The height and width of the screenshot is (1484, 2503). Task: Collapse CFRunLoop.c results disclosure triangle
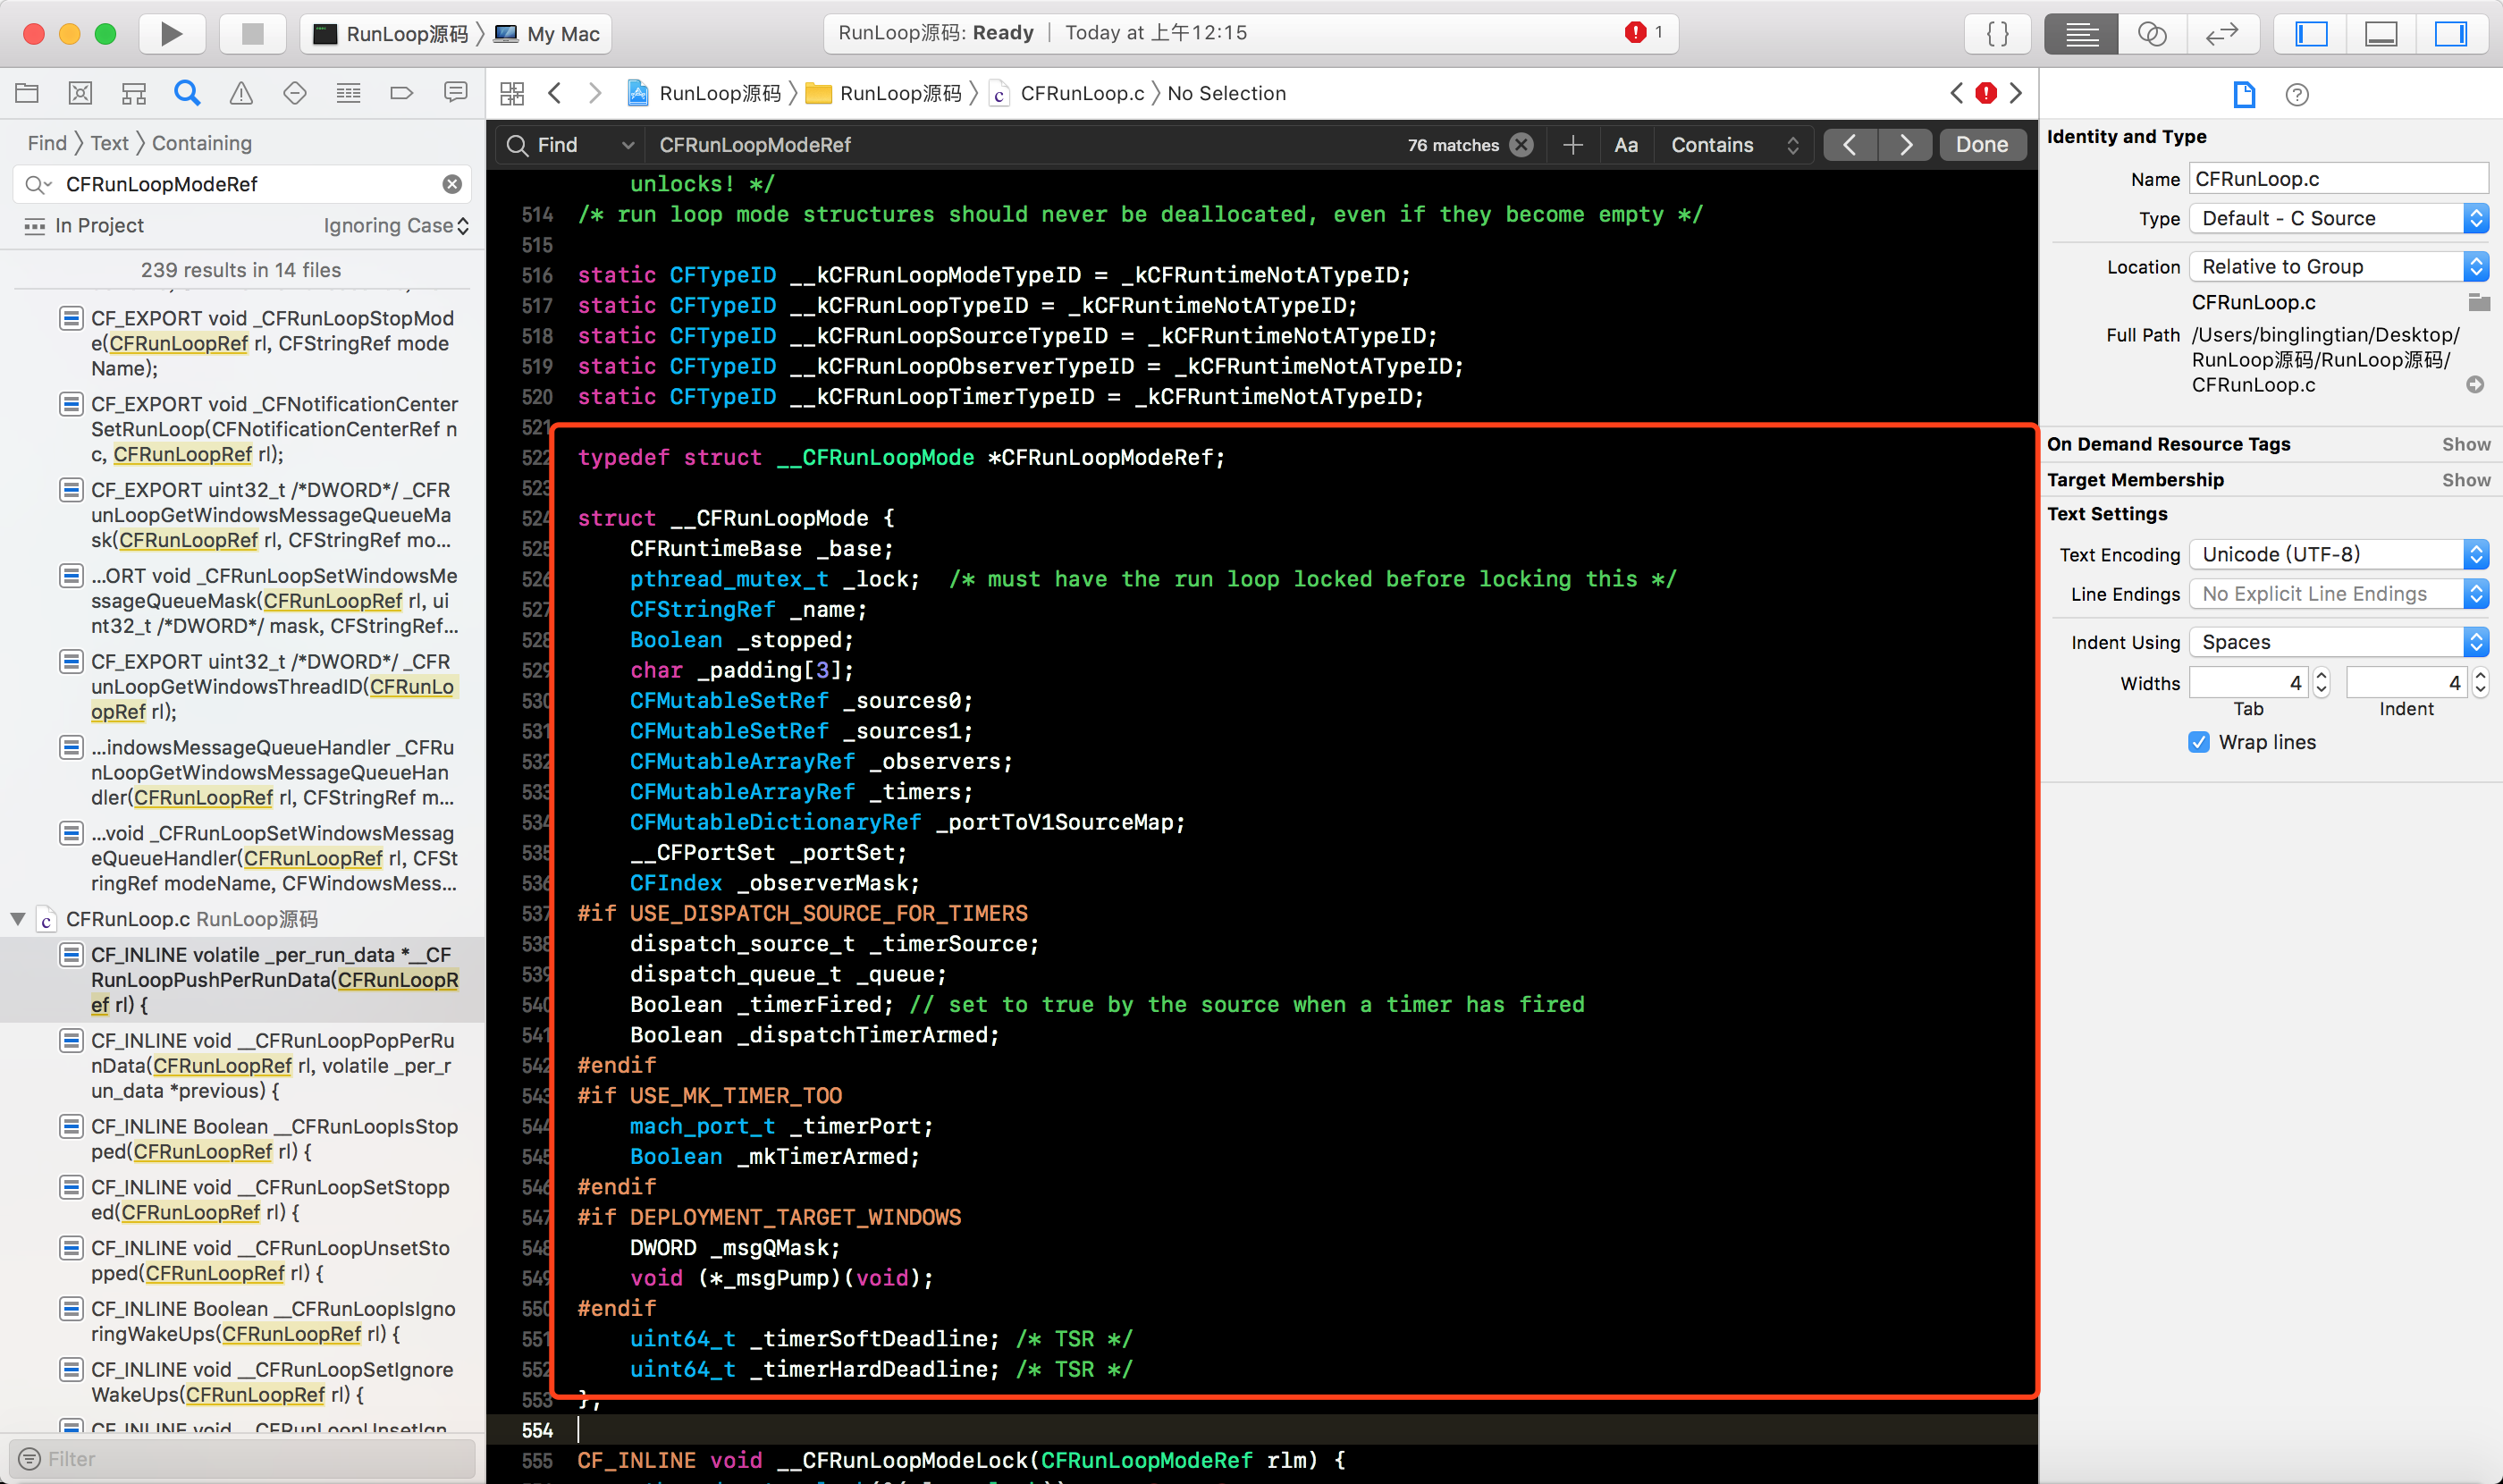click(18, 918)
